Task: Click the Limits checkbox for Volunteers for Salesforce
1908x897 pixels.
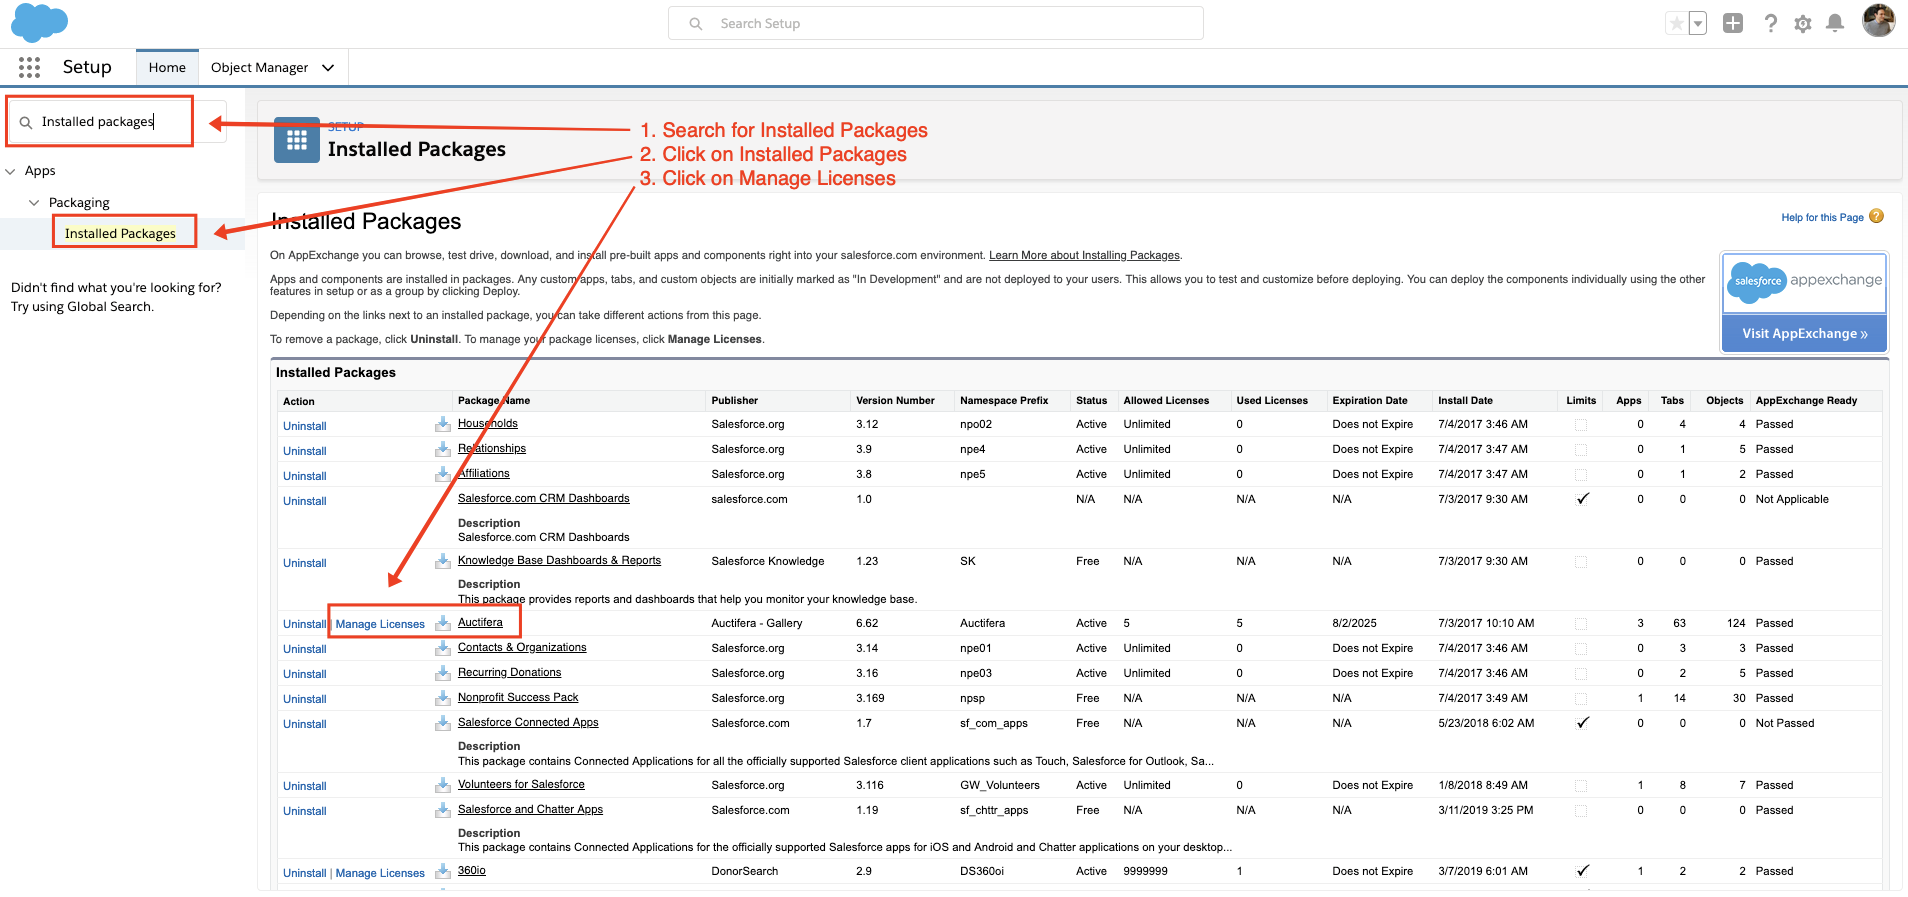Action: 1581,786
